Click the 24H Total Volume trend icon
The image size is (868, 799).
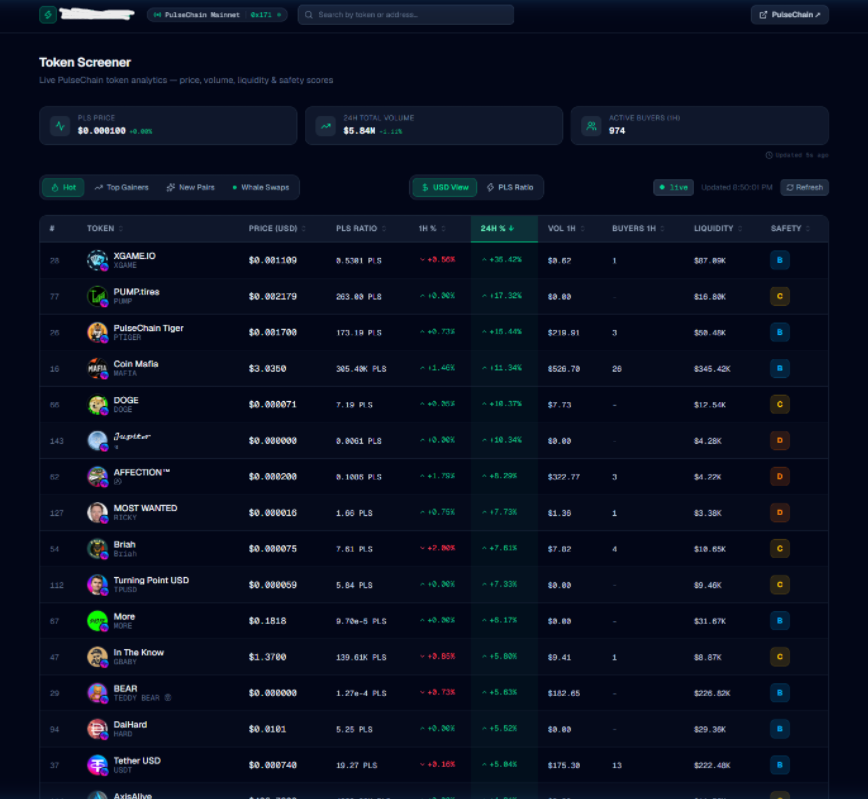[x=326, y=126]
